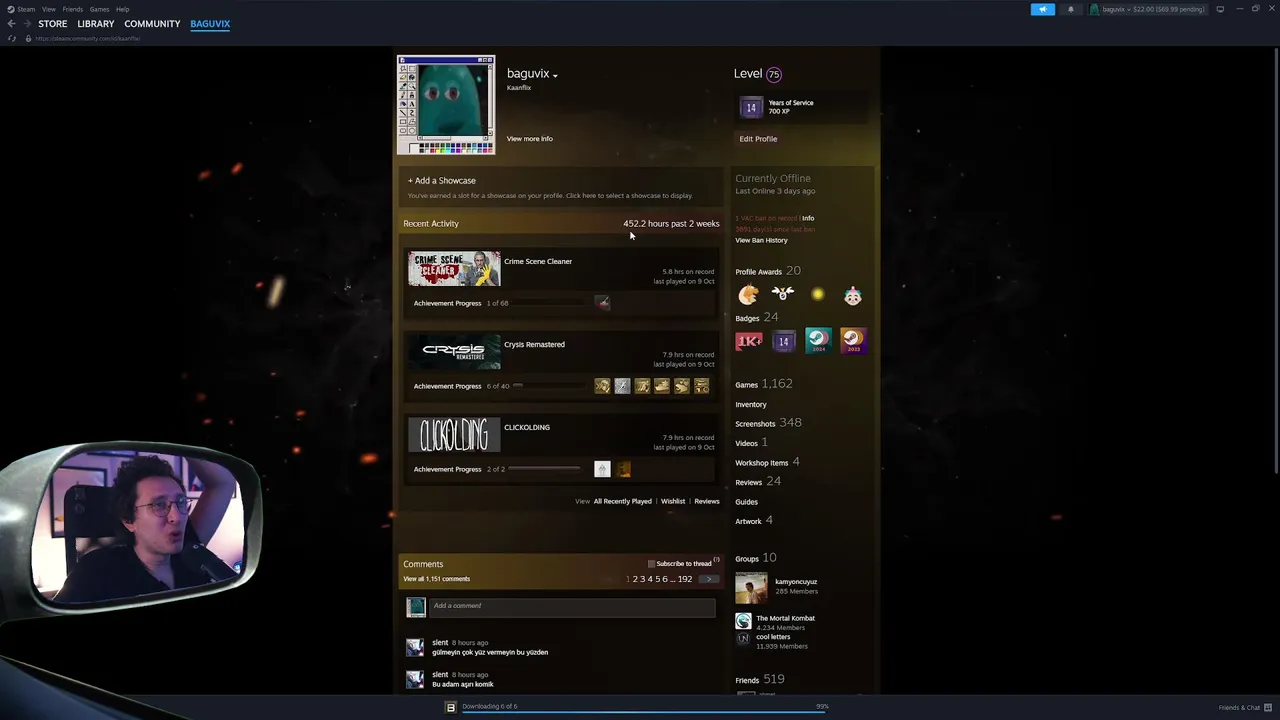
Task: Click second CLICKOLDING achievement icon
Action: tap(623, 469)
